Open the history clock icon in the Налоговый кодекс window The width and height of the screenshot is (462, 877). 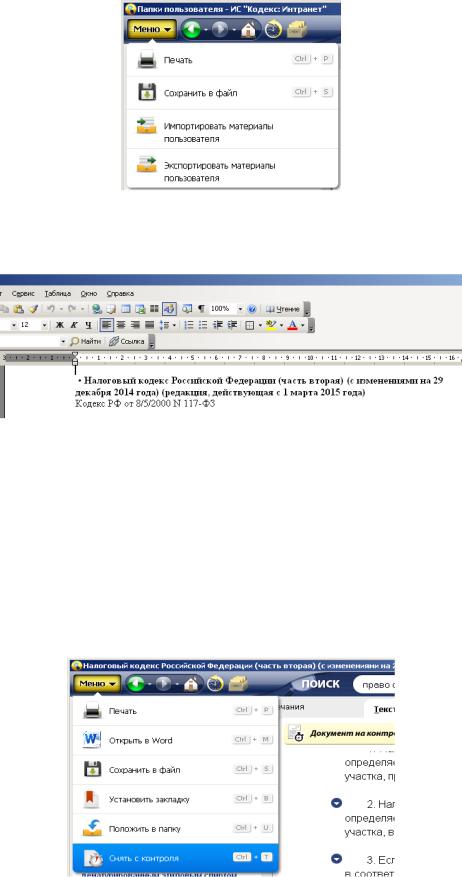coord(216,683)
